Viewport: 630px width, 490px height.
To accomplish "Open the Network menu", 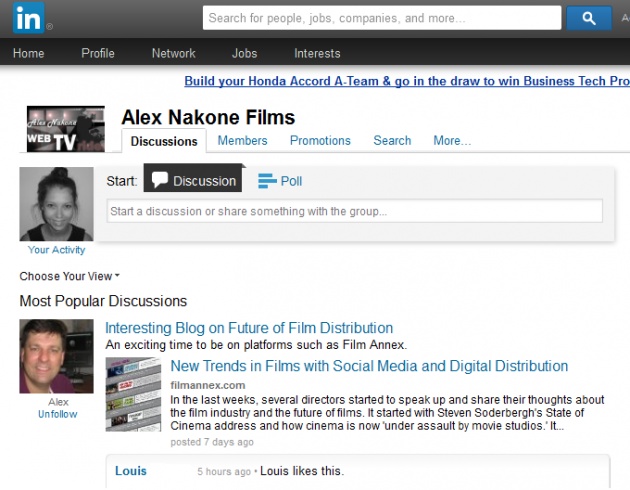I will [x=174, y=53].
